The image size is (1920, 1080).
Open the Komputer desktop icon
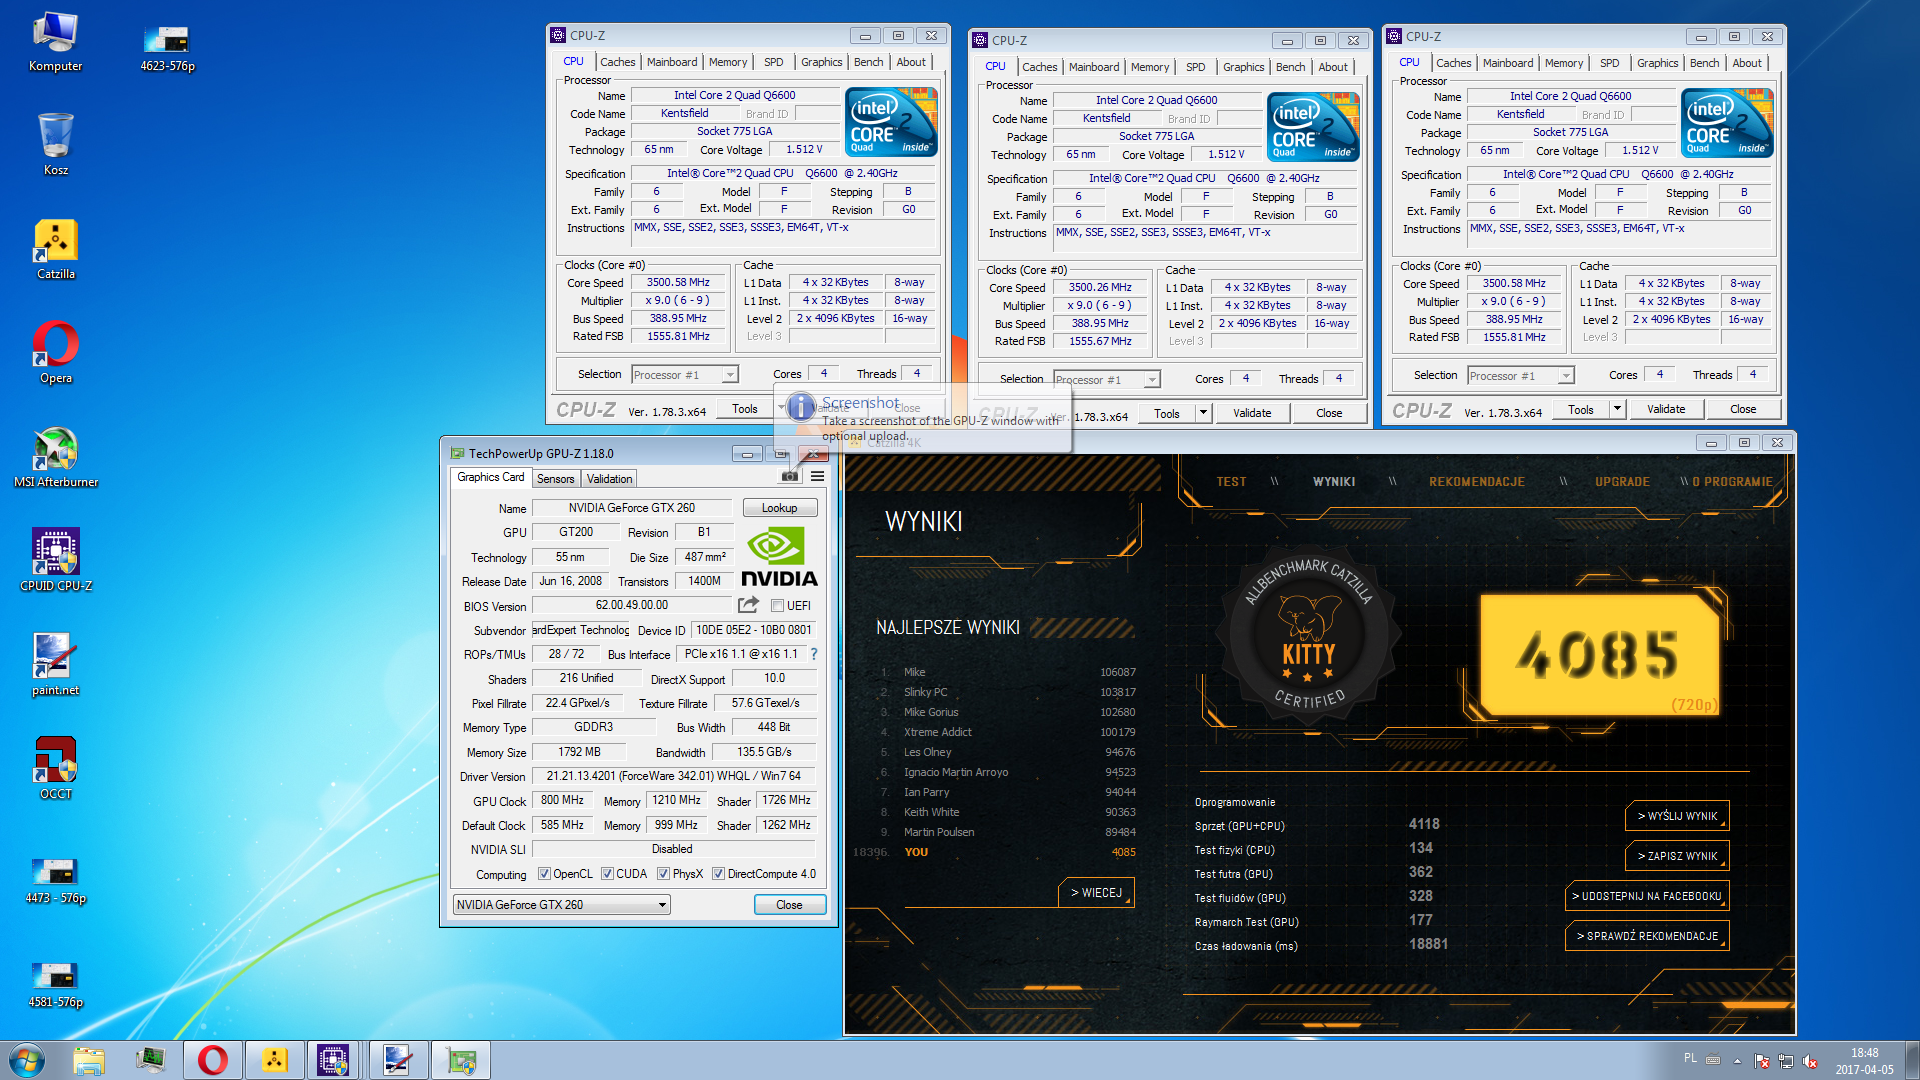click(56, 42)
